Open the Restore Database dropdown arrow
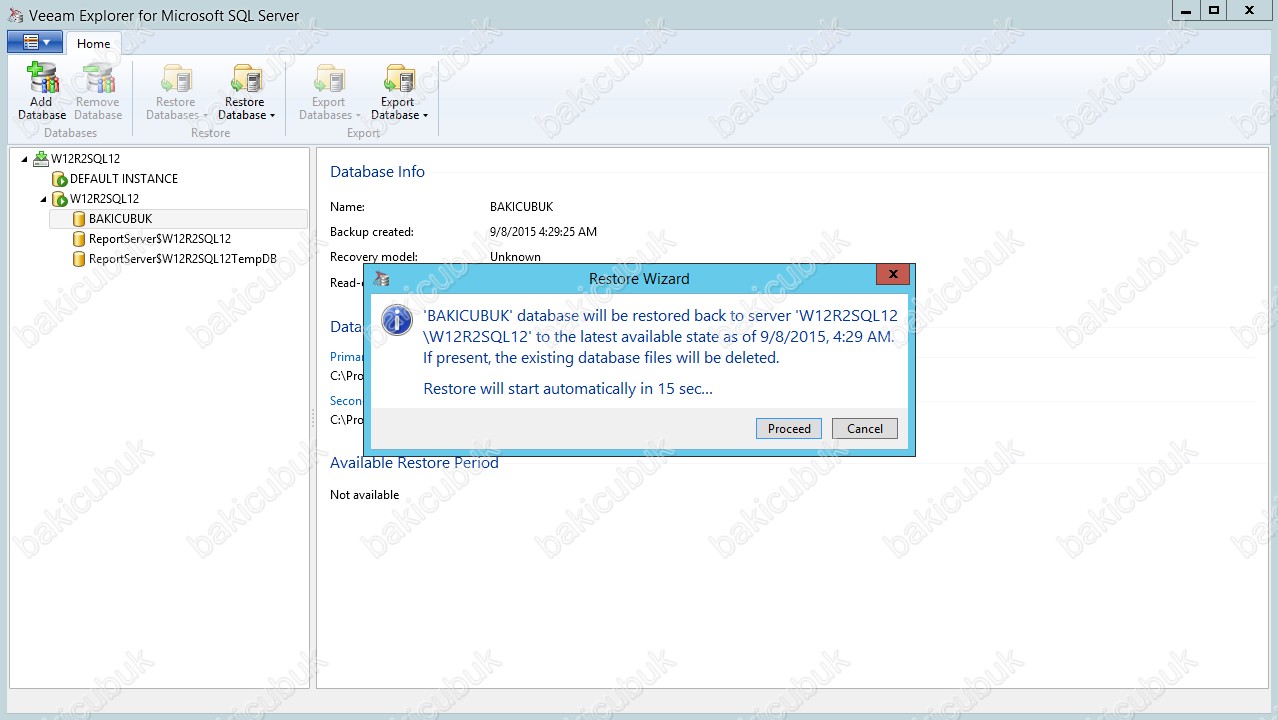The image size is (1278, 720). click(272, 116)
